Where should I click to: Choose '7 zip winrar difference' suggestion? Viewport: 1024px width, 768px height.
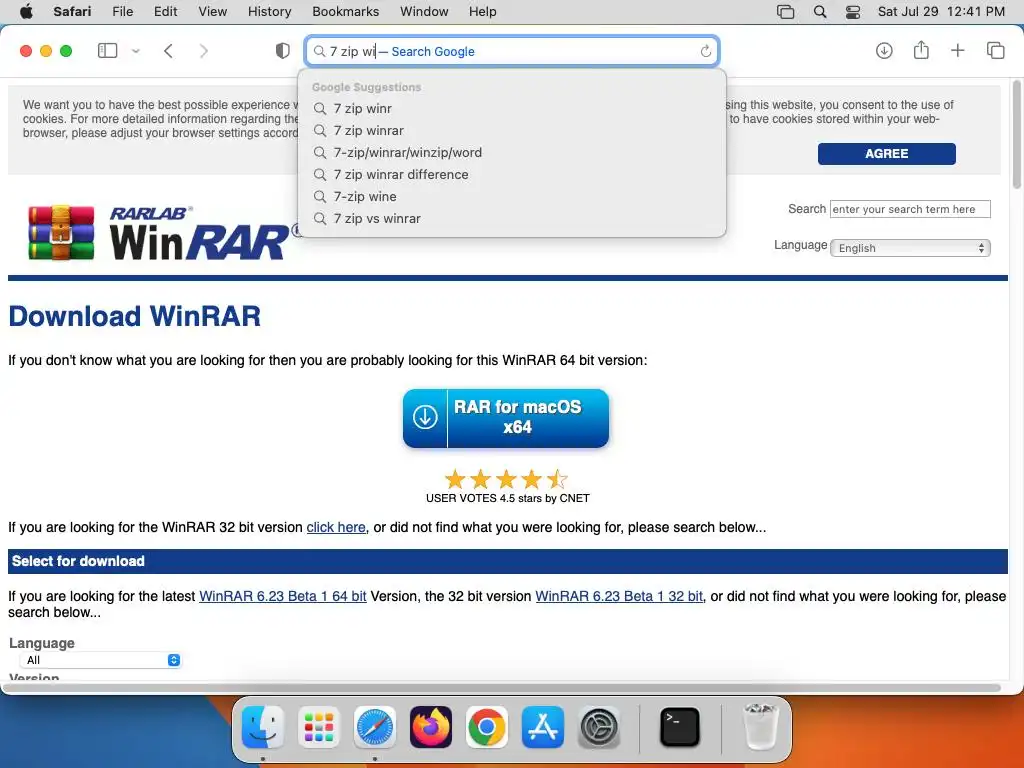tap(512, 174)
